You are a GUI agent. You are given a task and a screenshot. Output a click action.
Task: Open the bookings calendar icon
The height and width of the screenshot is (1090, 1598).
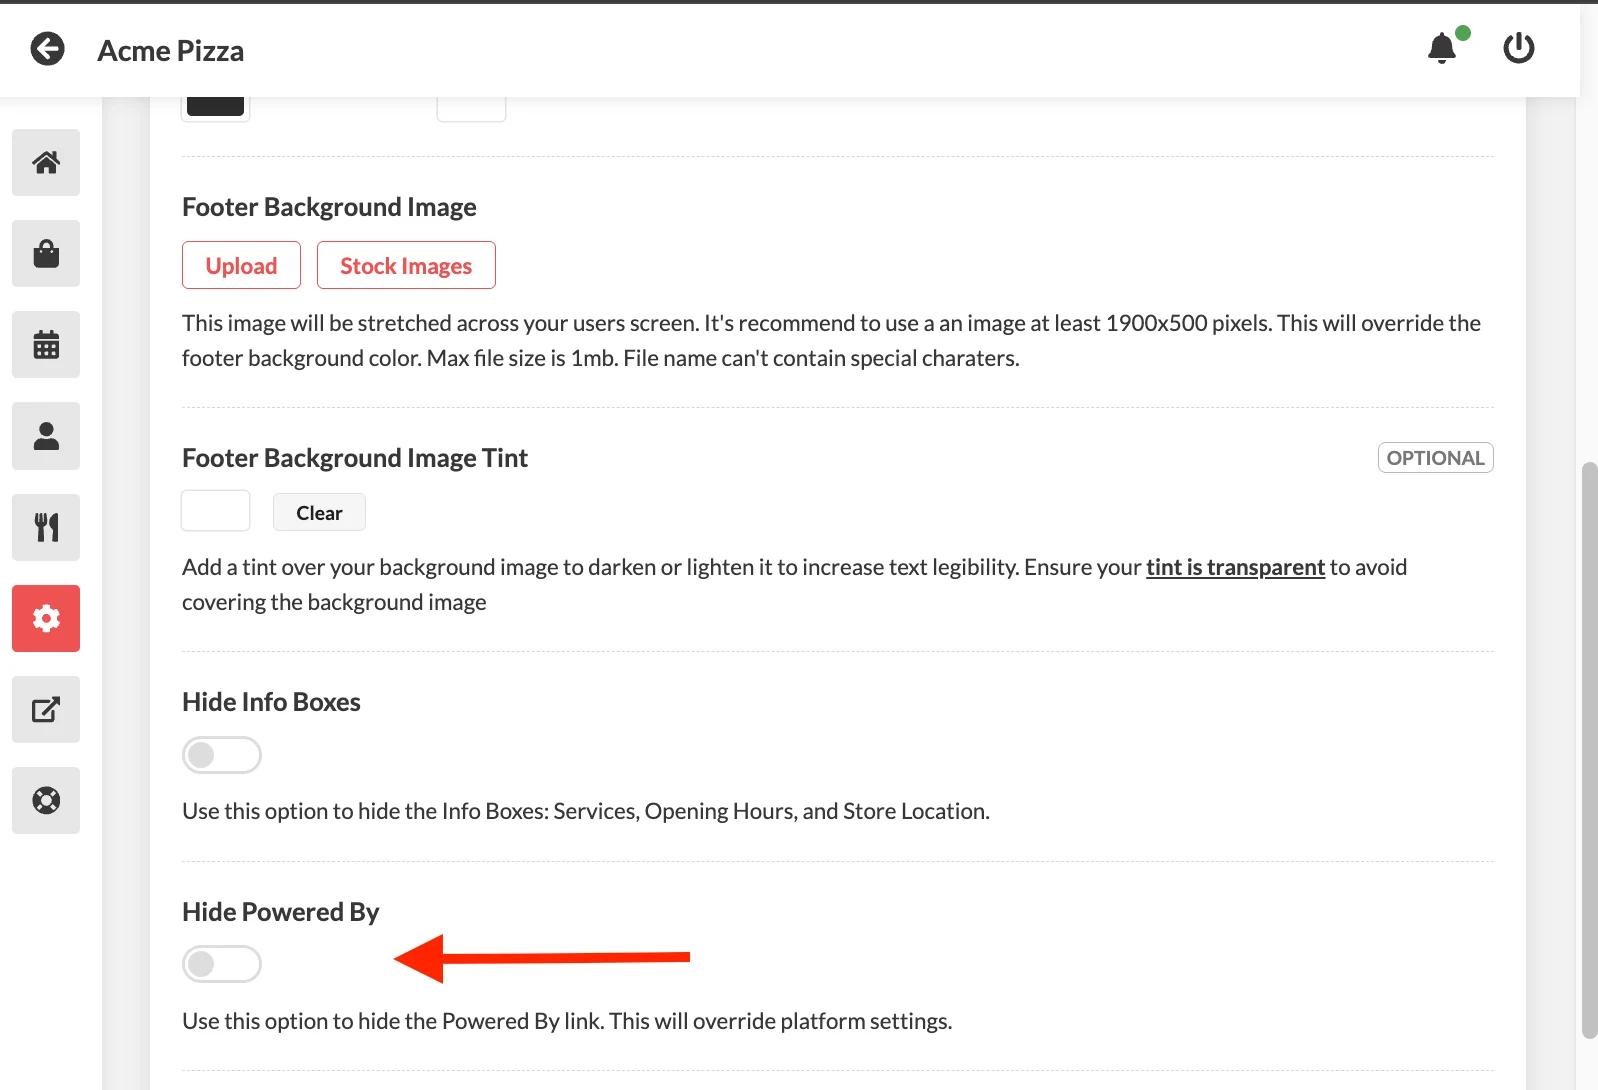coord(46,345)
